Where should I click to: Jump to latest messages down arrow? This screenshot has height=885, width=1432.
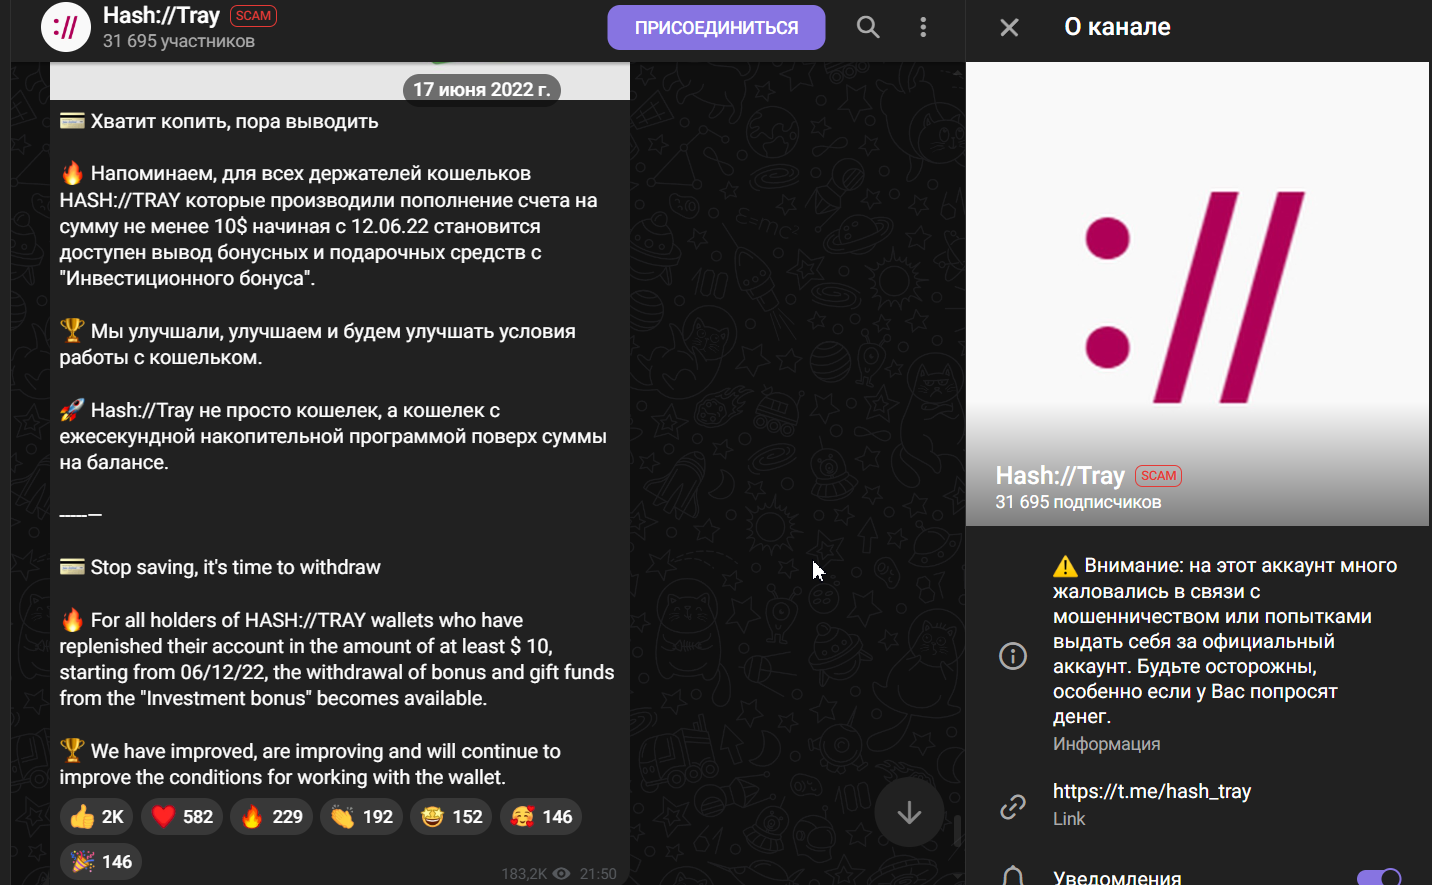908,812
